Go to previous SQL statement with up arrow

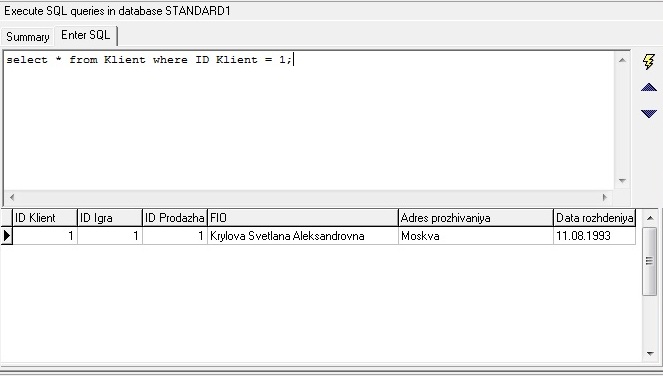coord(649,88)
